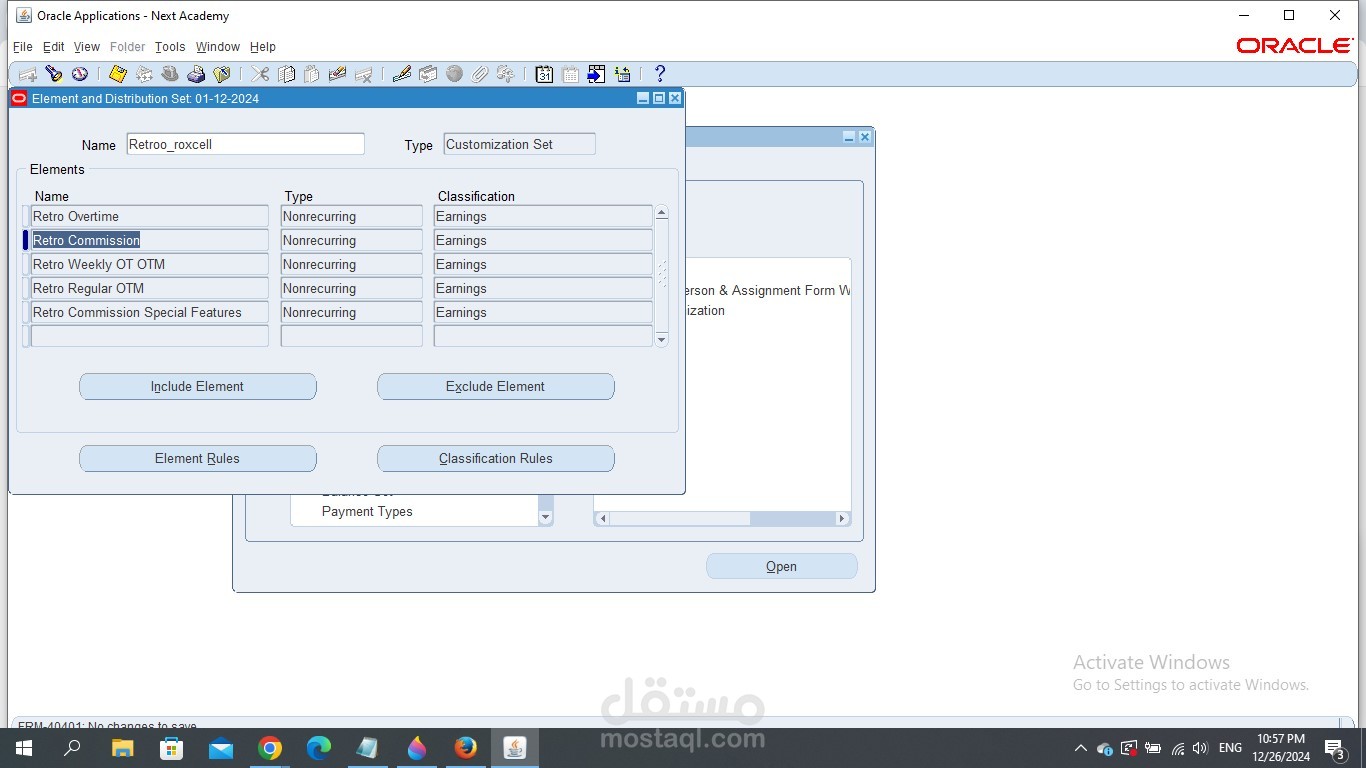This screenshot has height=768, width=1366.
Task: Open Google Chrome from the taskbar
Action: click(269, 748)
